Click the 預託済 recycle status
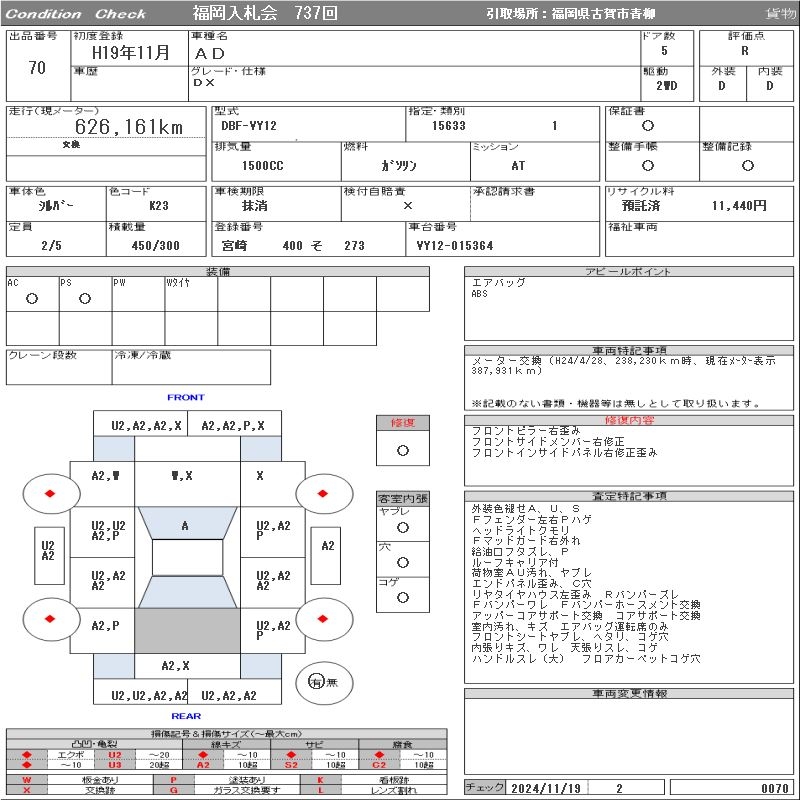Screen dimensions: 800x800 pyautogui.click(x=640, y=206)
